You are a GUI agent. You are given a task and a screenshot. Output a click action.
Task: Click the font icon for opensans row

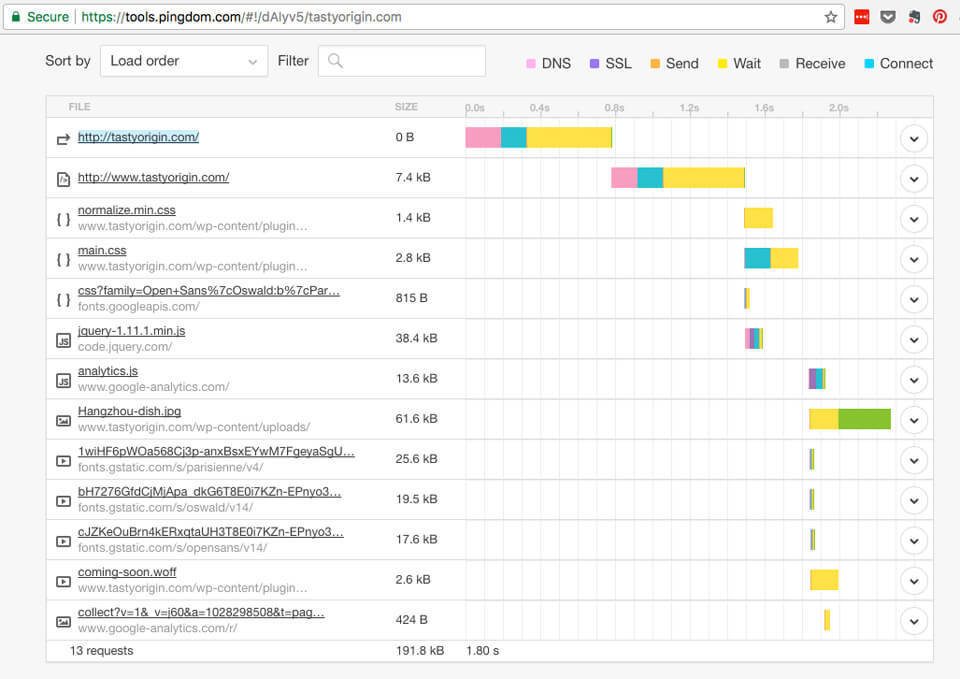coord(63,541)
